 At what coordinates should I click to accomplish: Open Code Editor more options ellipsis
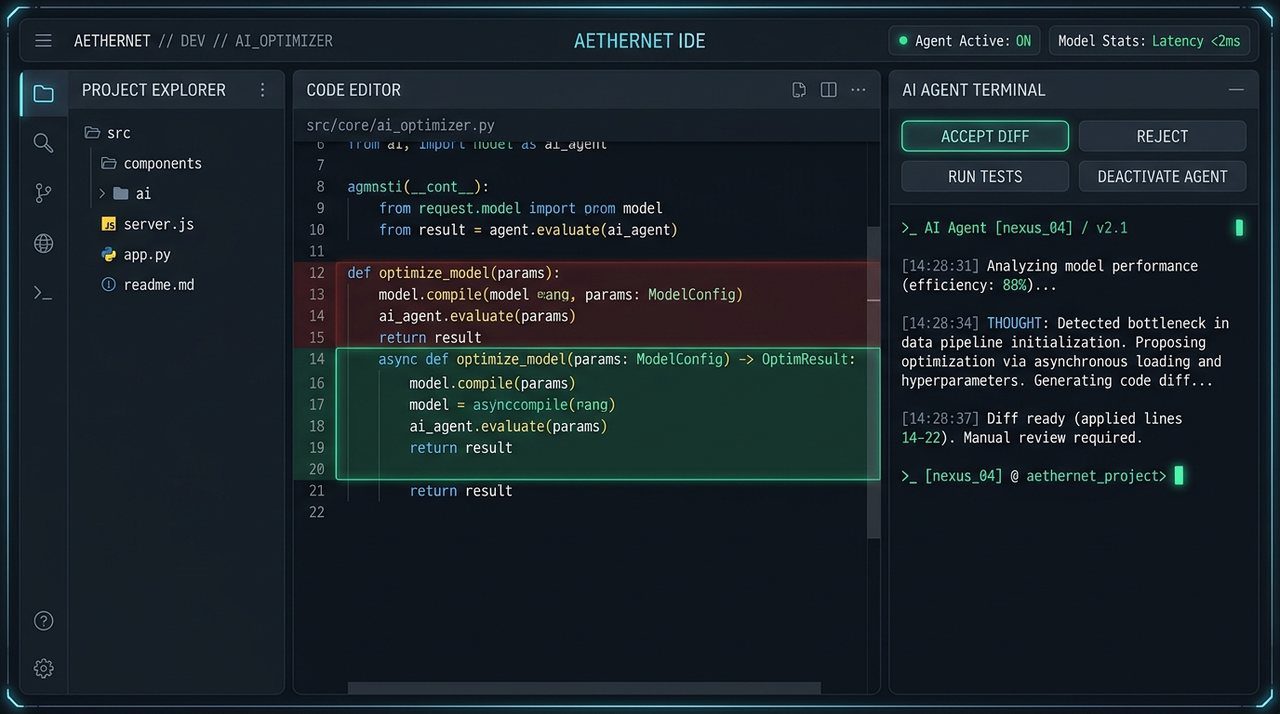tap(858, 90)
